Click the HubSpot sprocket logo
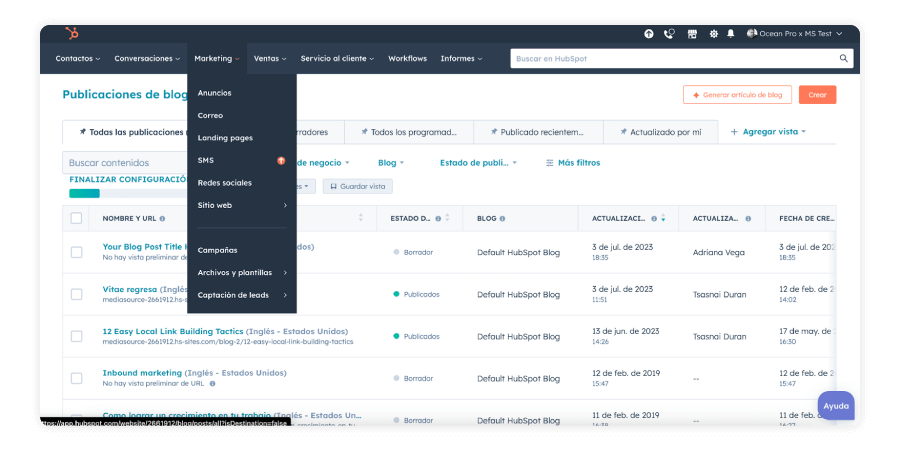Viewport: 900px width, 451px height. pyautogui.click(x=72, y=33)
